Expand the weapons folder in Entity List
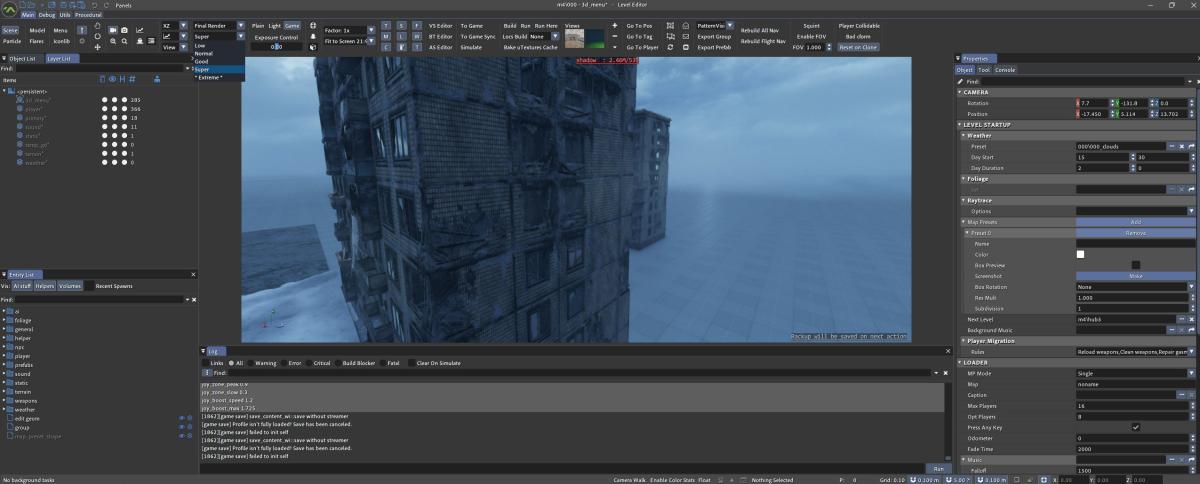Screen dimensions: 1200x484 (x=4, y=400)
